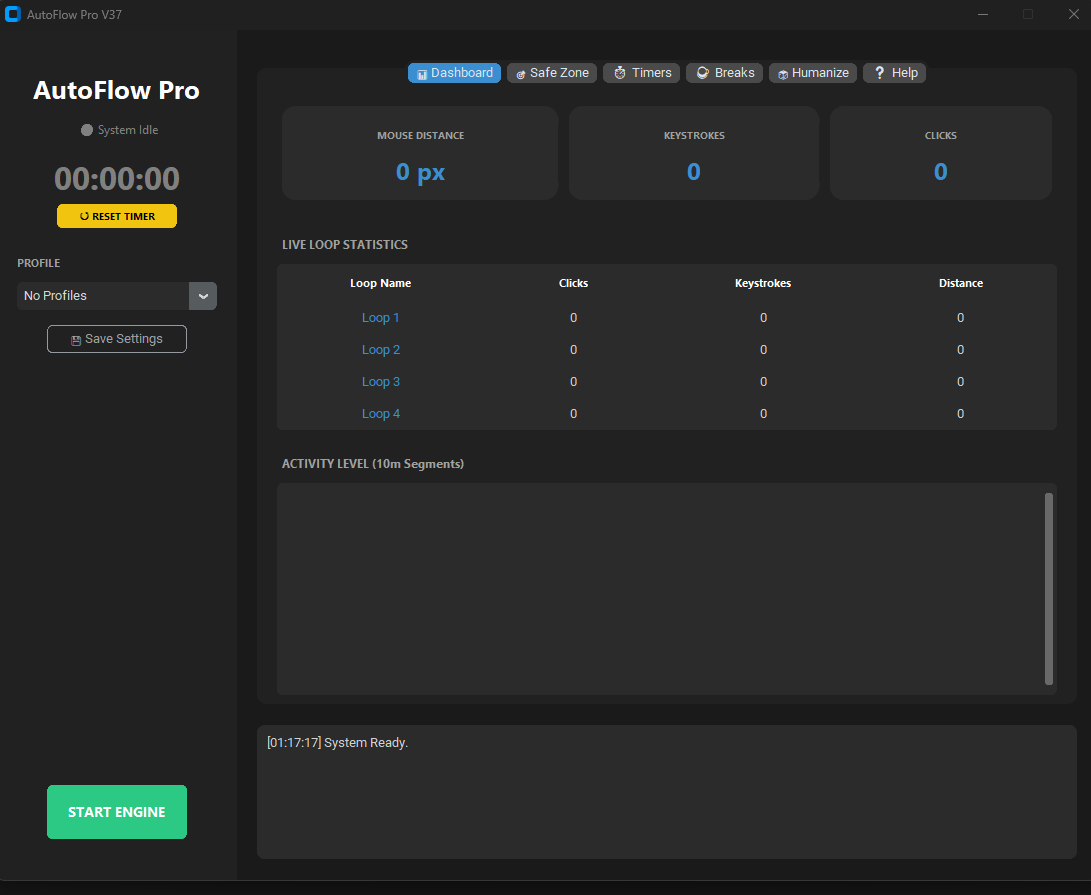Click the AutoFlow Pro logo in the titlebar

13,14
